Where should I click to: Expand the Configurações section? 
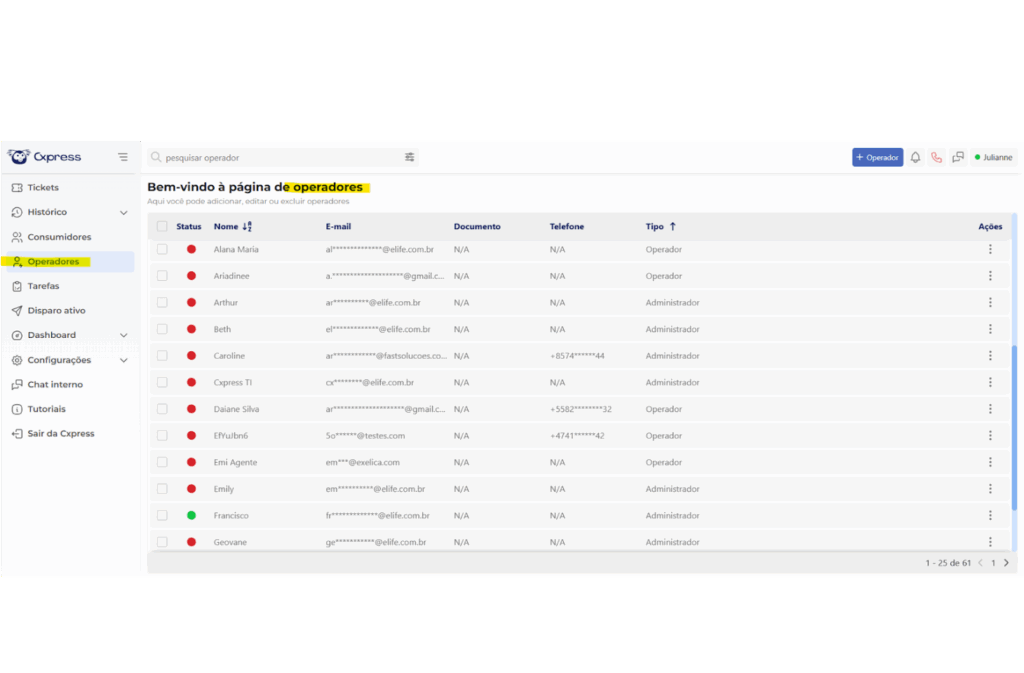click(x=124, y=360)
